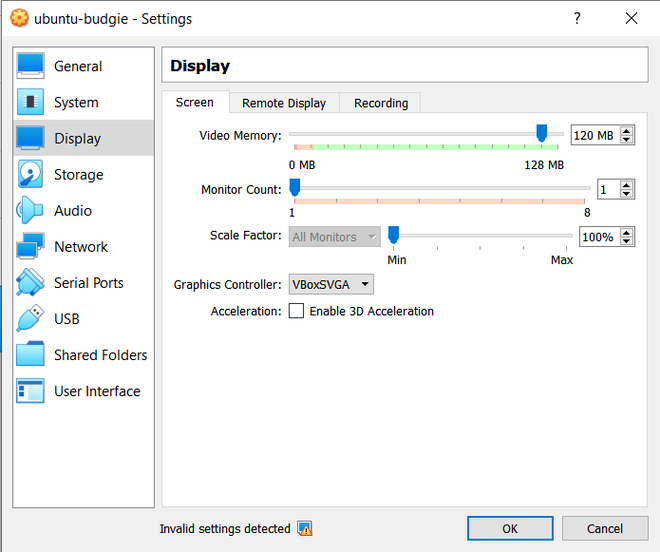The width and height of the screenshot is (660, 552).
Task: Click the 100% scale factor field
Action: click(600, 237)
